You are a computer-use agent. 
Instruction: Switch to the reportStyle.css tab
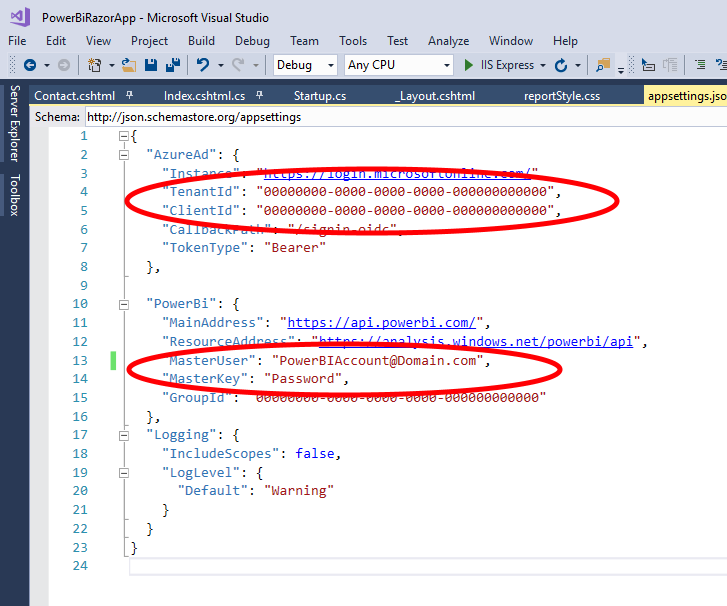pyautogui.click(x=562, y=96)
